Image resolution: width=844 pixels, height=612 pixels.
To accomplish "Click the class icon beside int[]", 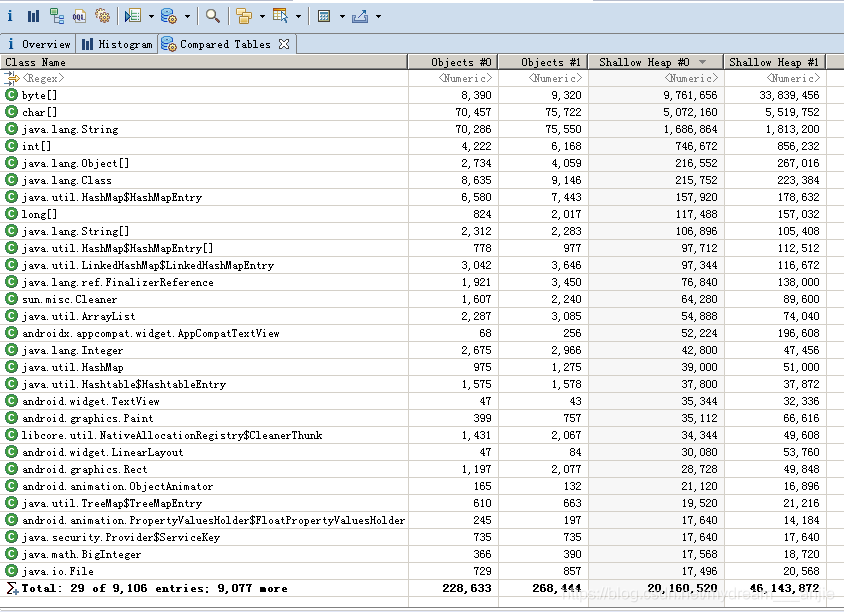I will [x=11, y=146].
